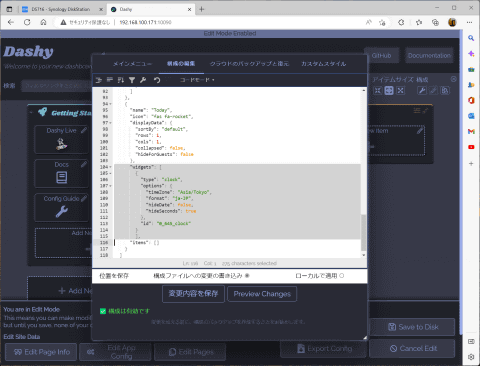The image size is (480, 366).
Task: Collapse widgets array at line 104
Action: (111, 167)
